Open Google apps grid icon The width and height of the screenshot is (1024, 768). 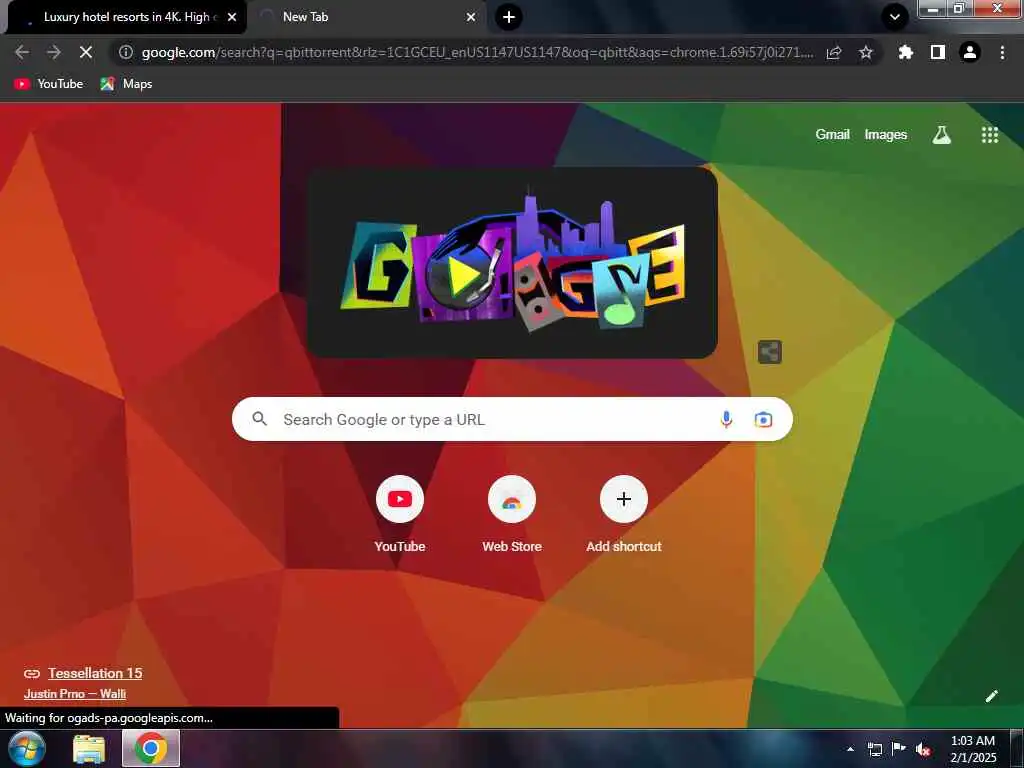[x=989, y=135]
